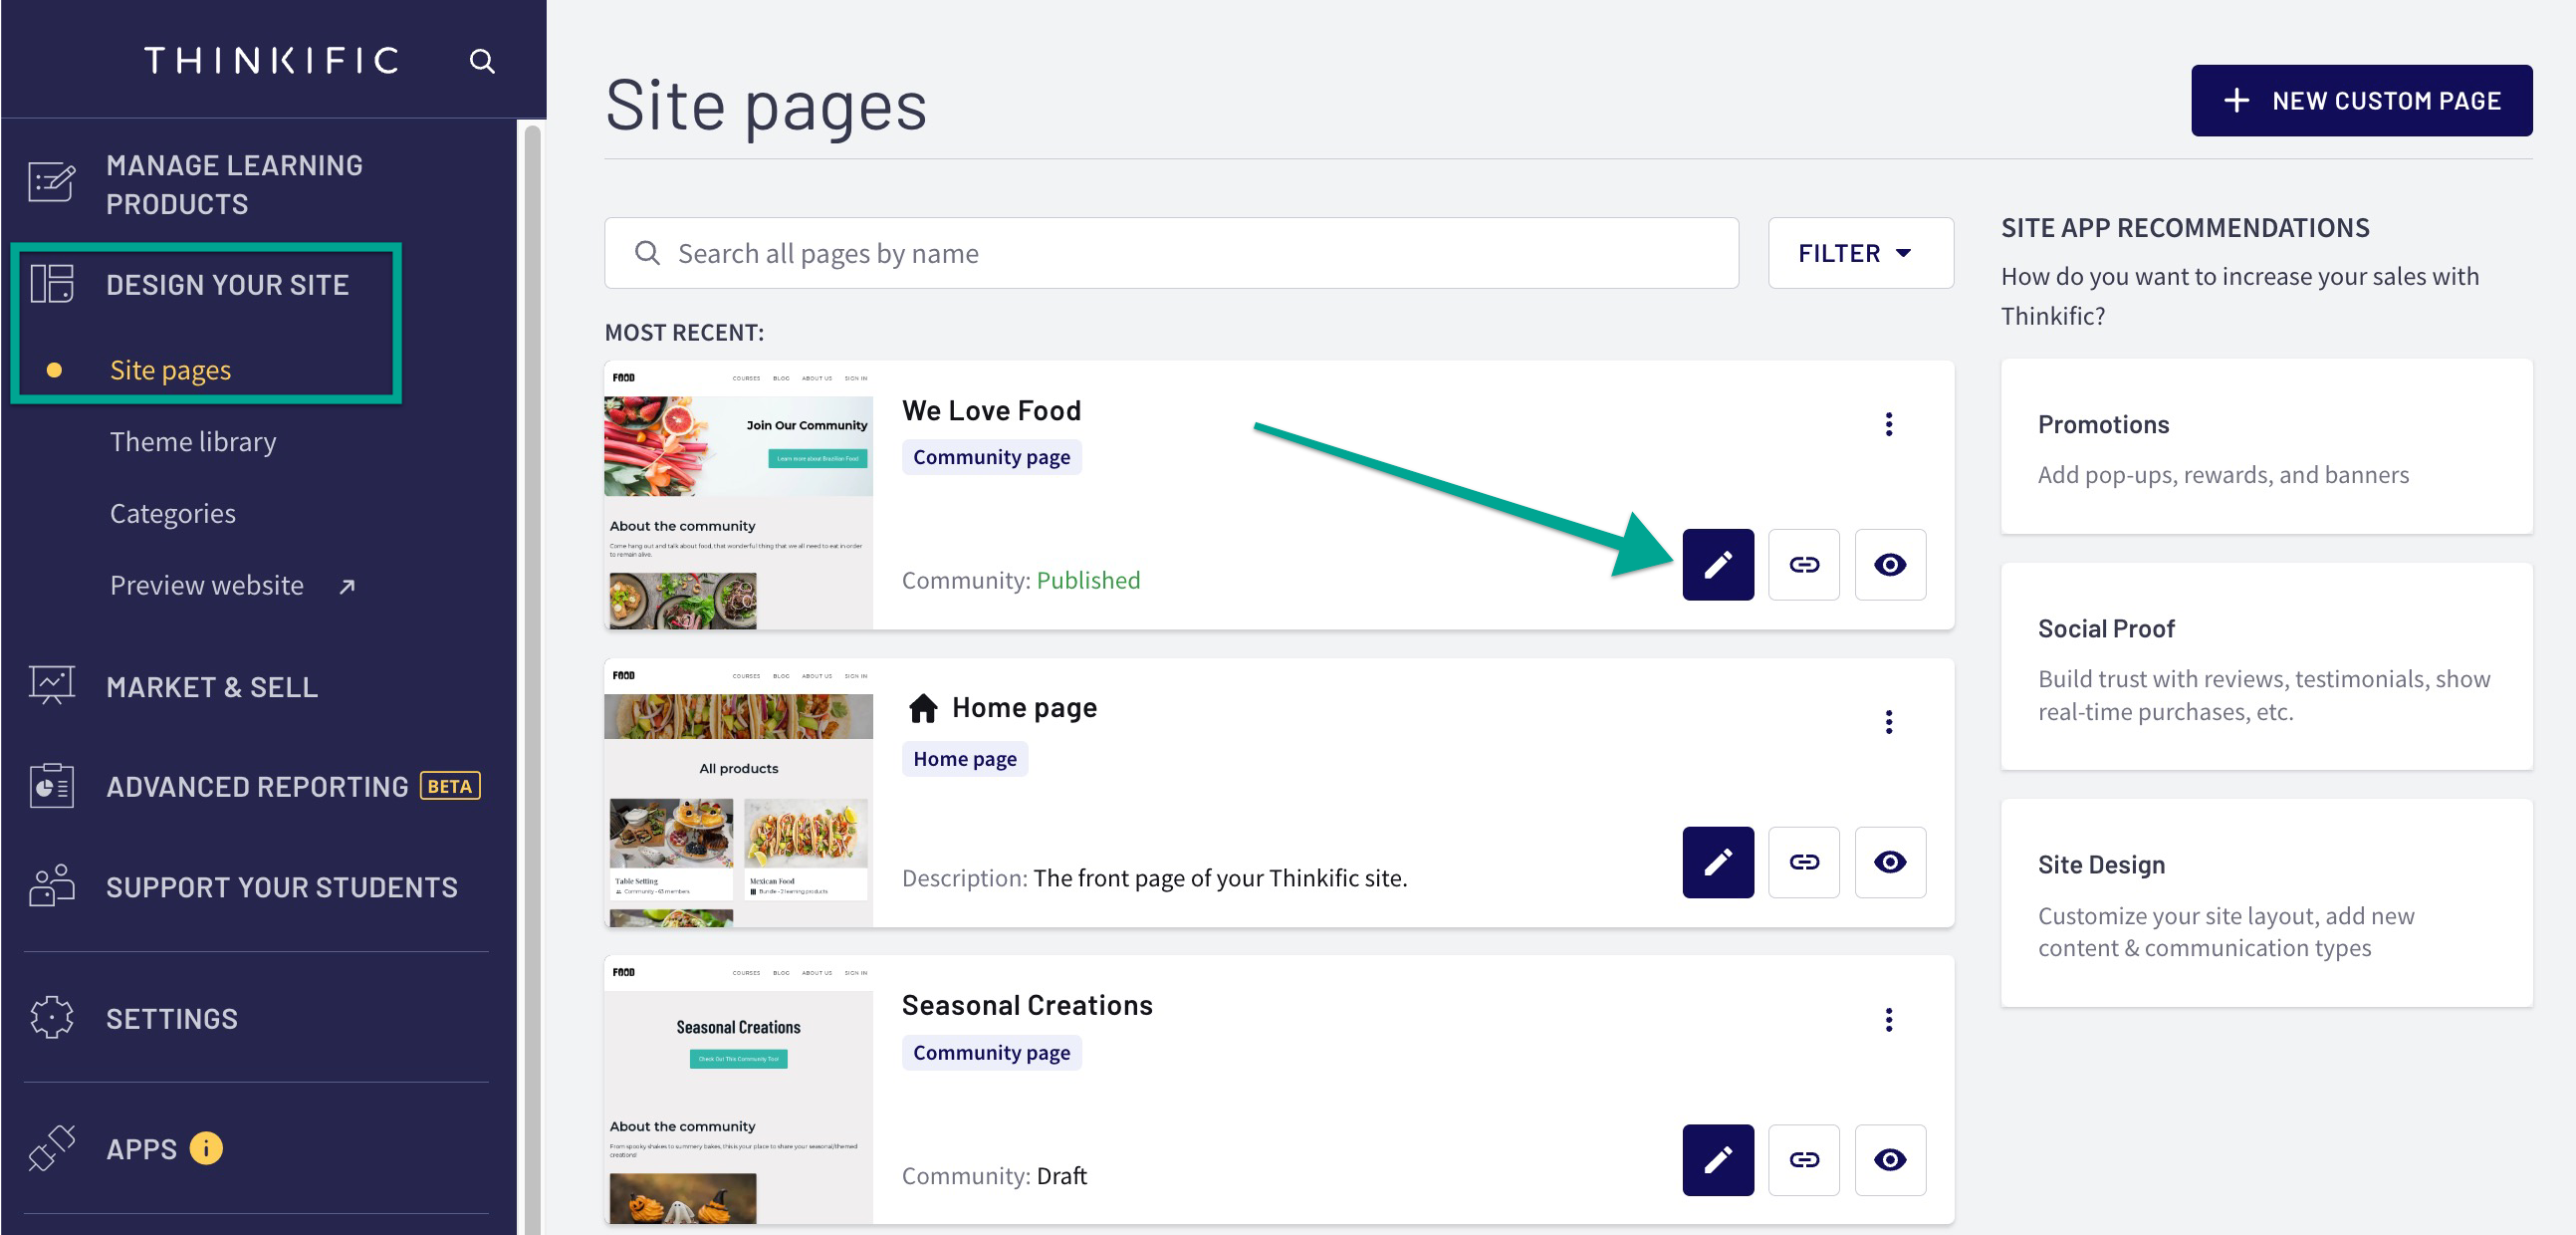This screenshot has height=1235, width=2576.
Task: Open the We Love Food options menu
Action: coord(1889,424)
